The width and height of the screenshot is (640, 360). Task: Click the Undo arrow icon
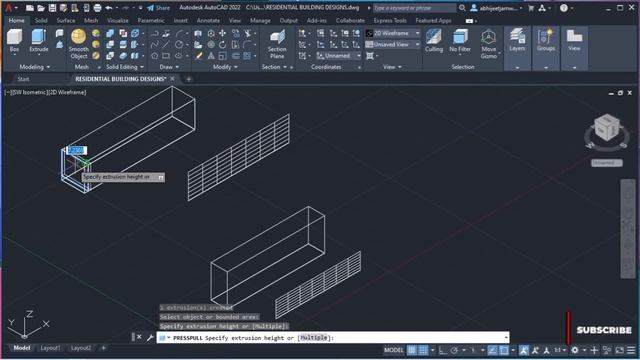coord(109,8)
